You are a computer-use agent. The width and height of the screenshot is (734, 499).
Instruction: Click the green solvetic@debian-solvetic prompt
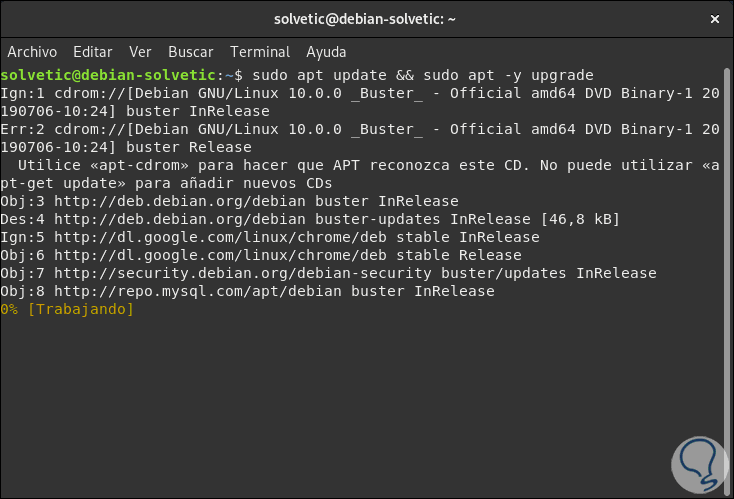108,75
